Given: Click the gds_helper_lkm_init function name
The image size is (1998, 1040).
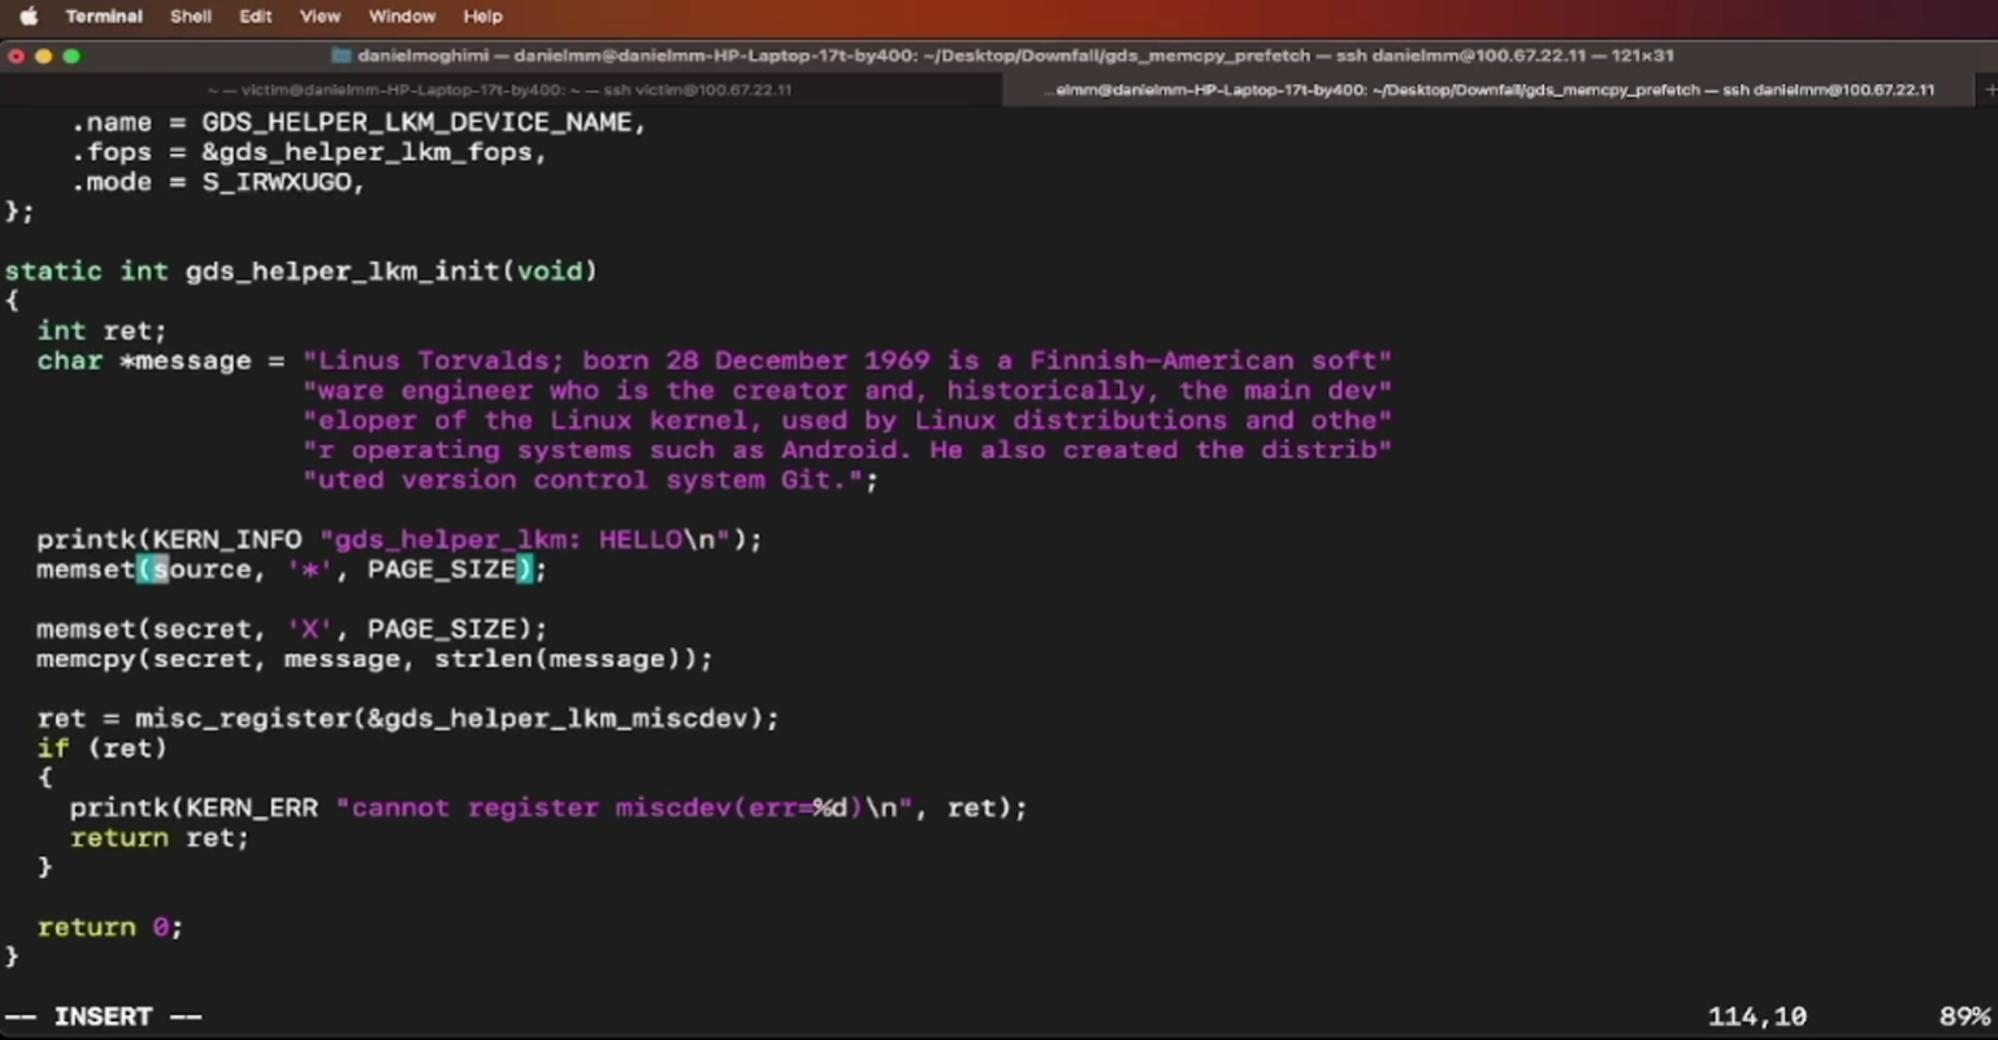Looking at the screenshot, I should pyautogui.click(x=343, y=271).
